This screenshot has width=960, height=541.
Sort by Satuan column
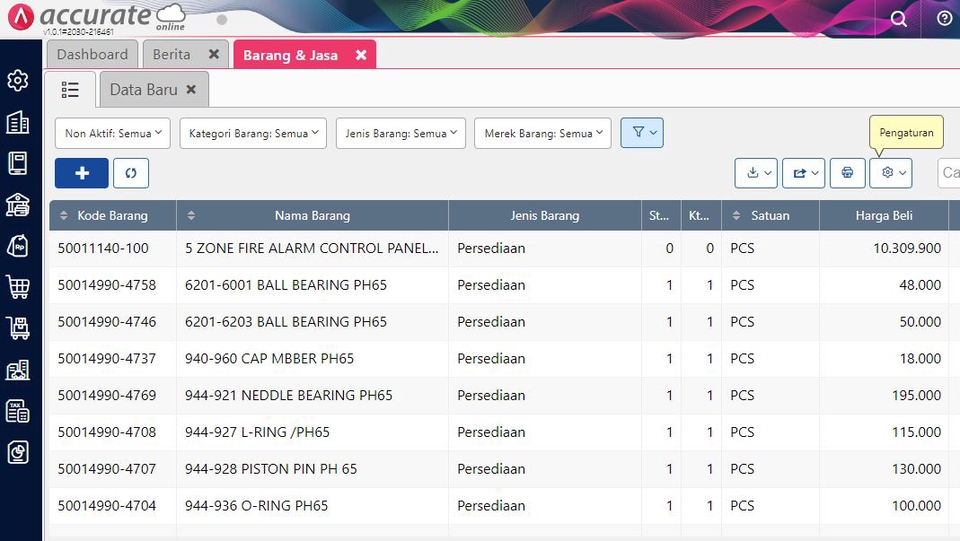pyautogui.click(x=770, y=215)
